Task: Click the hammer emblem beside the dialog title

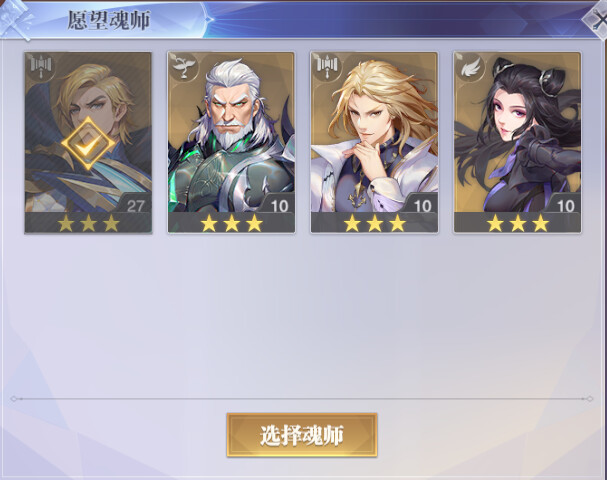Action: coord(16,20)
